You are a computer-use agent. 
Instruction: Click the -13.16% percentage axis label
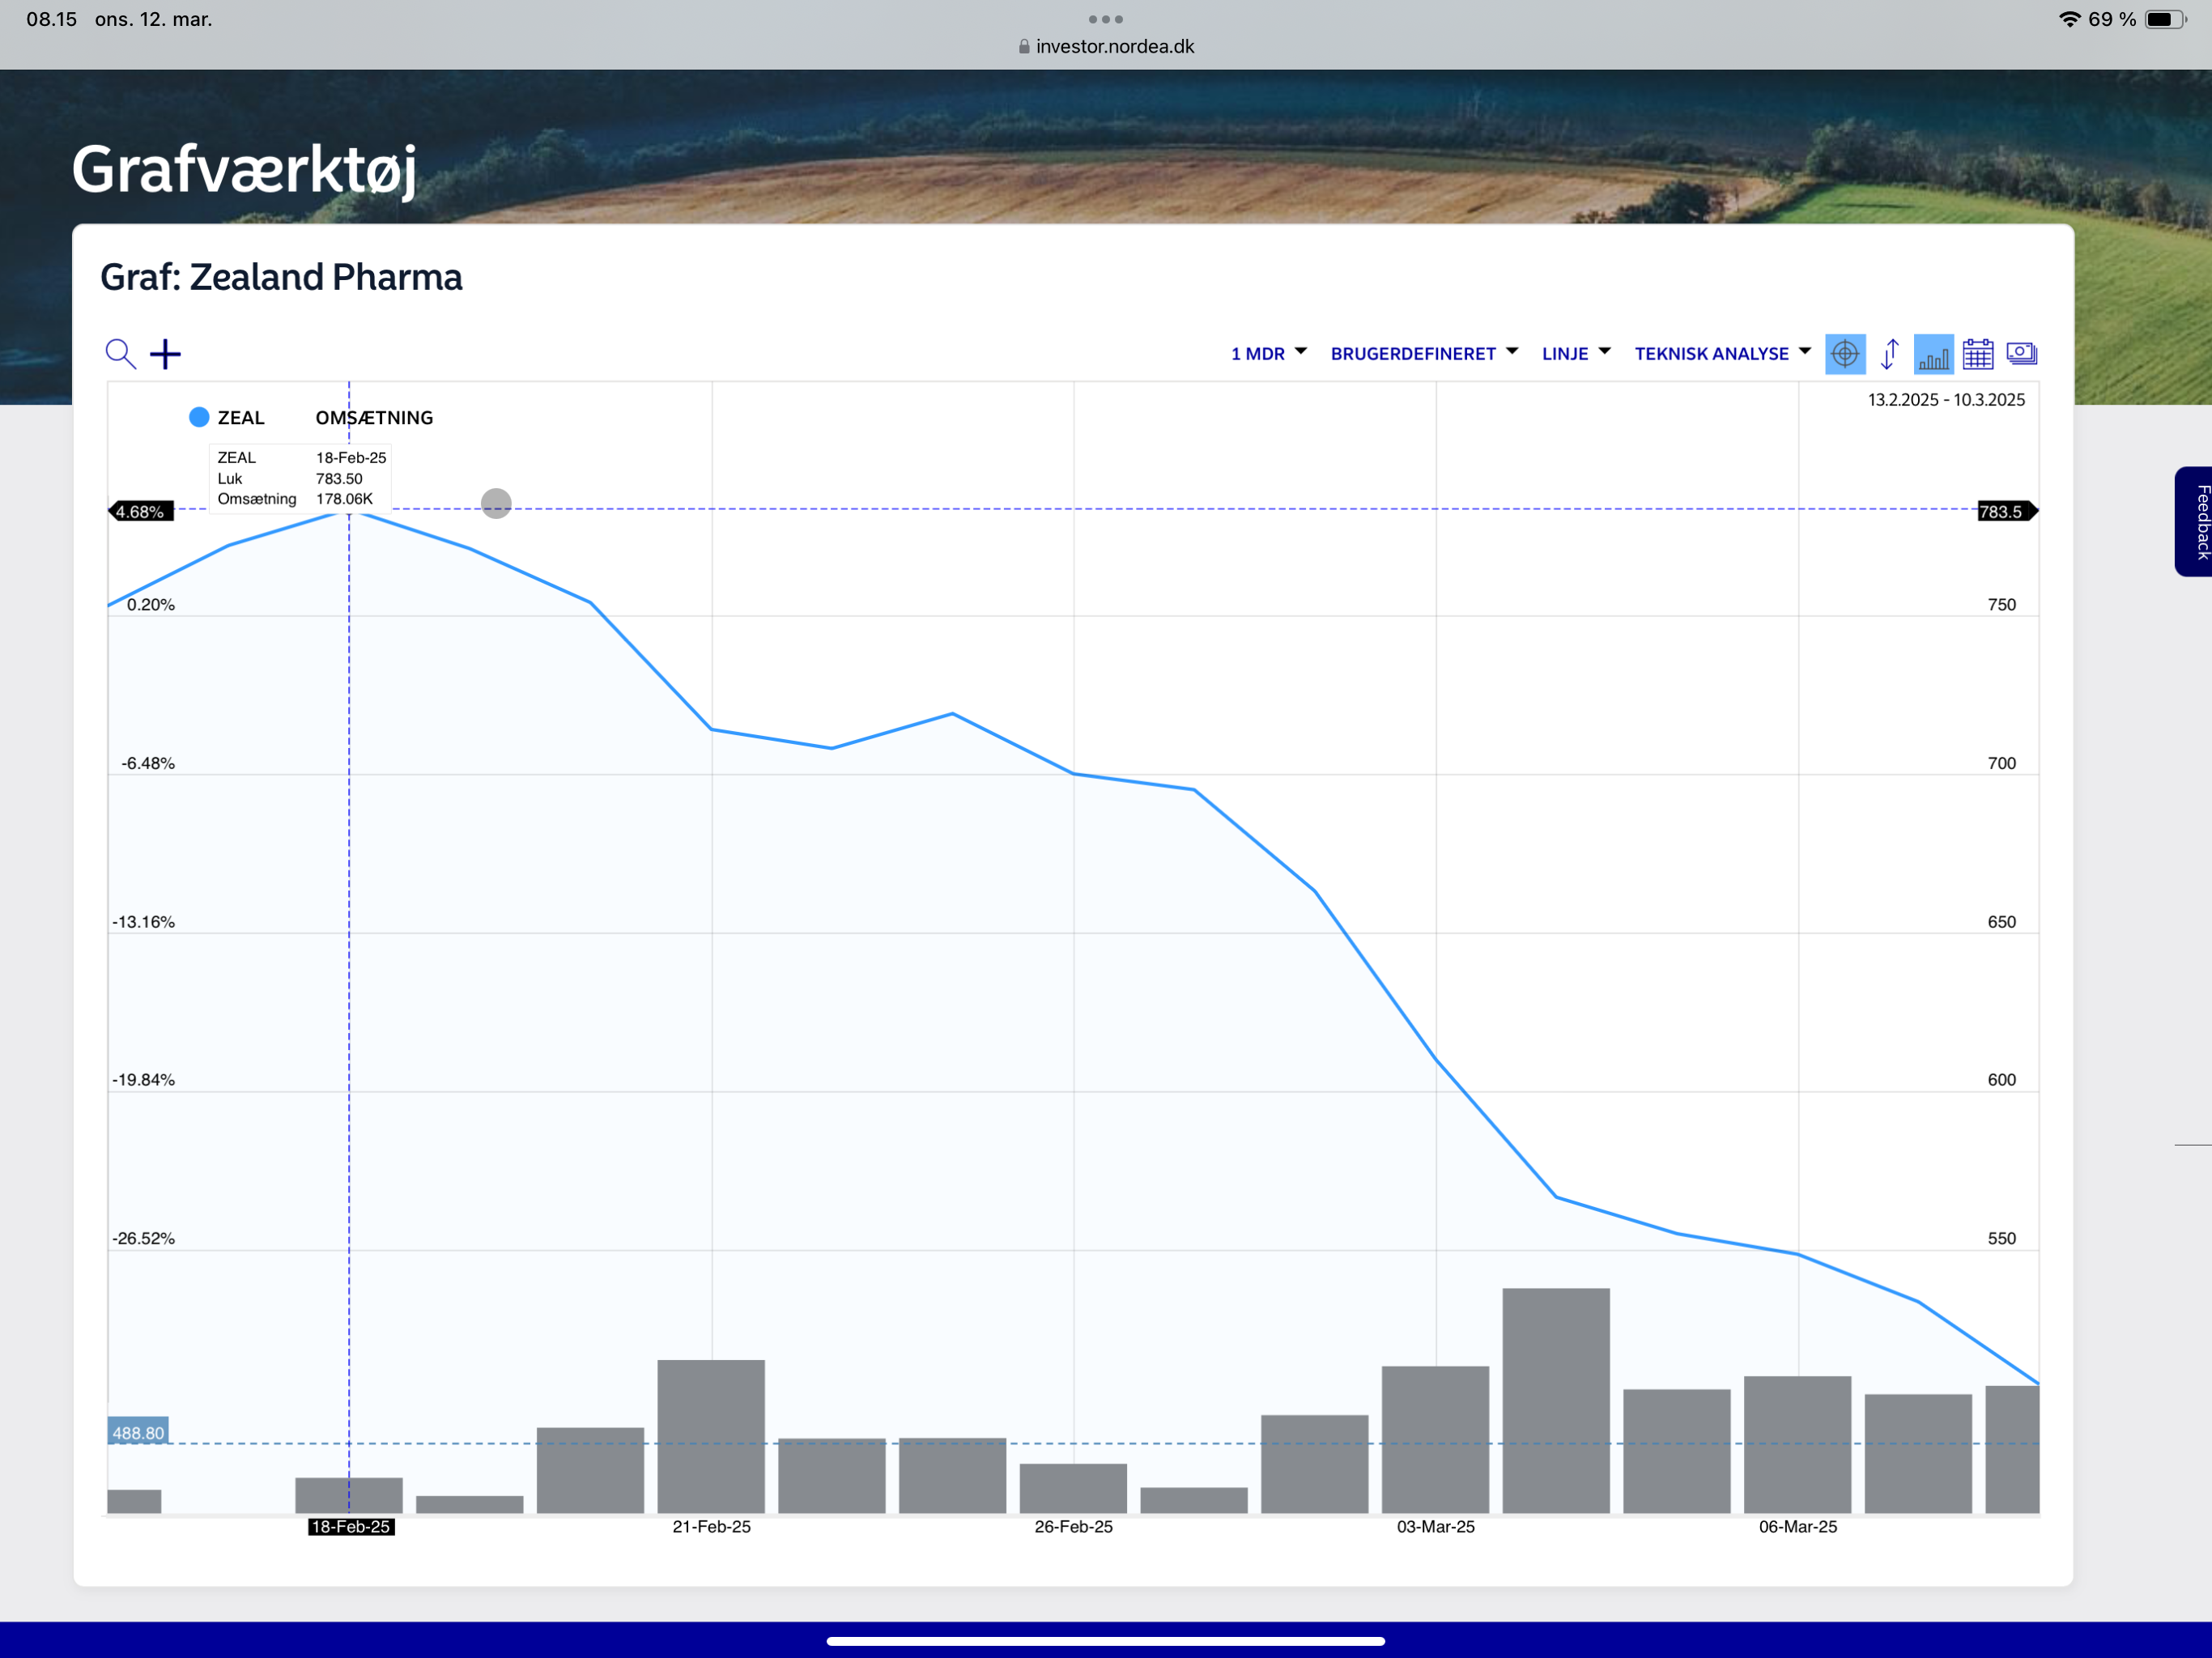pos(143,922)
